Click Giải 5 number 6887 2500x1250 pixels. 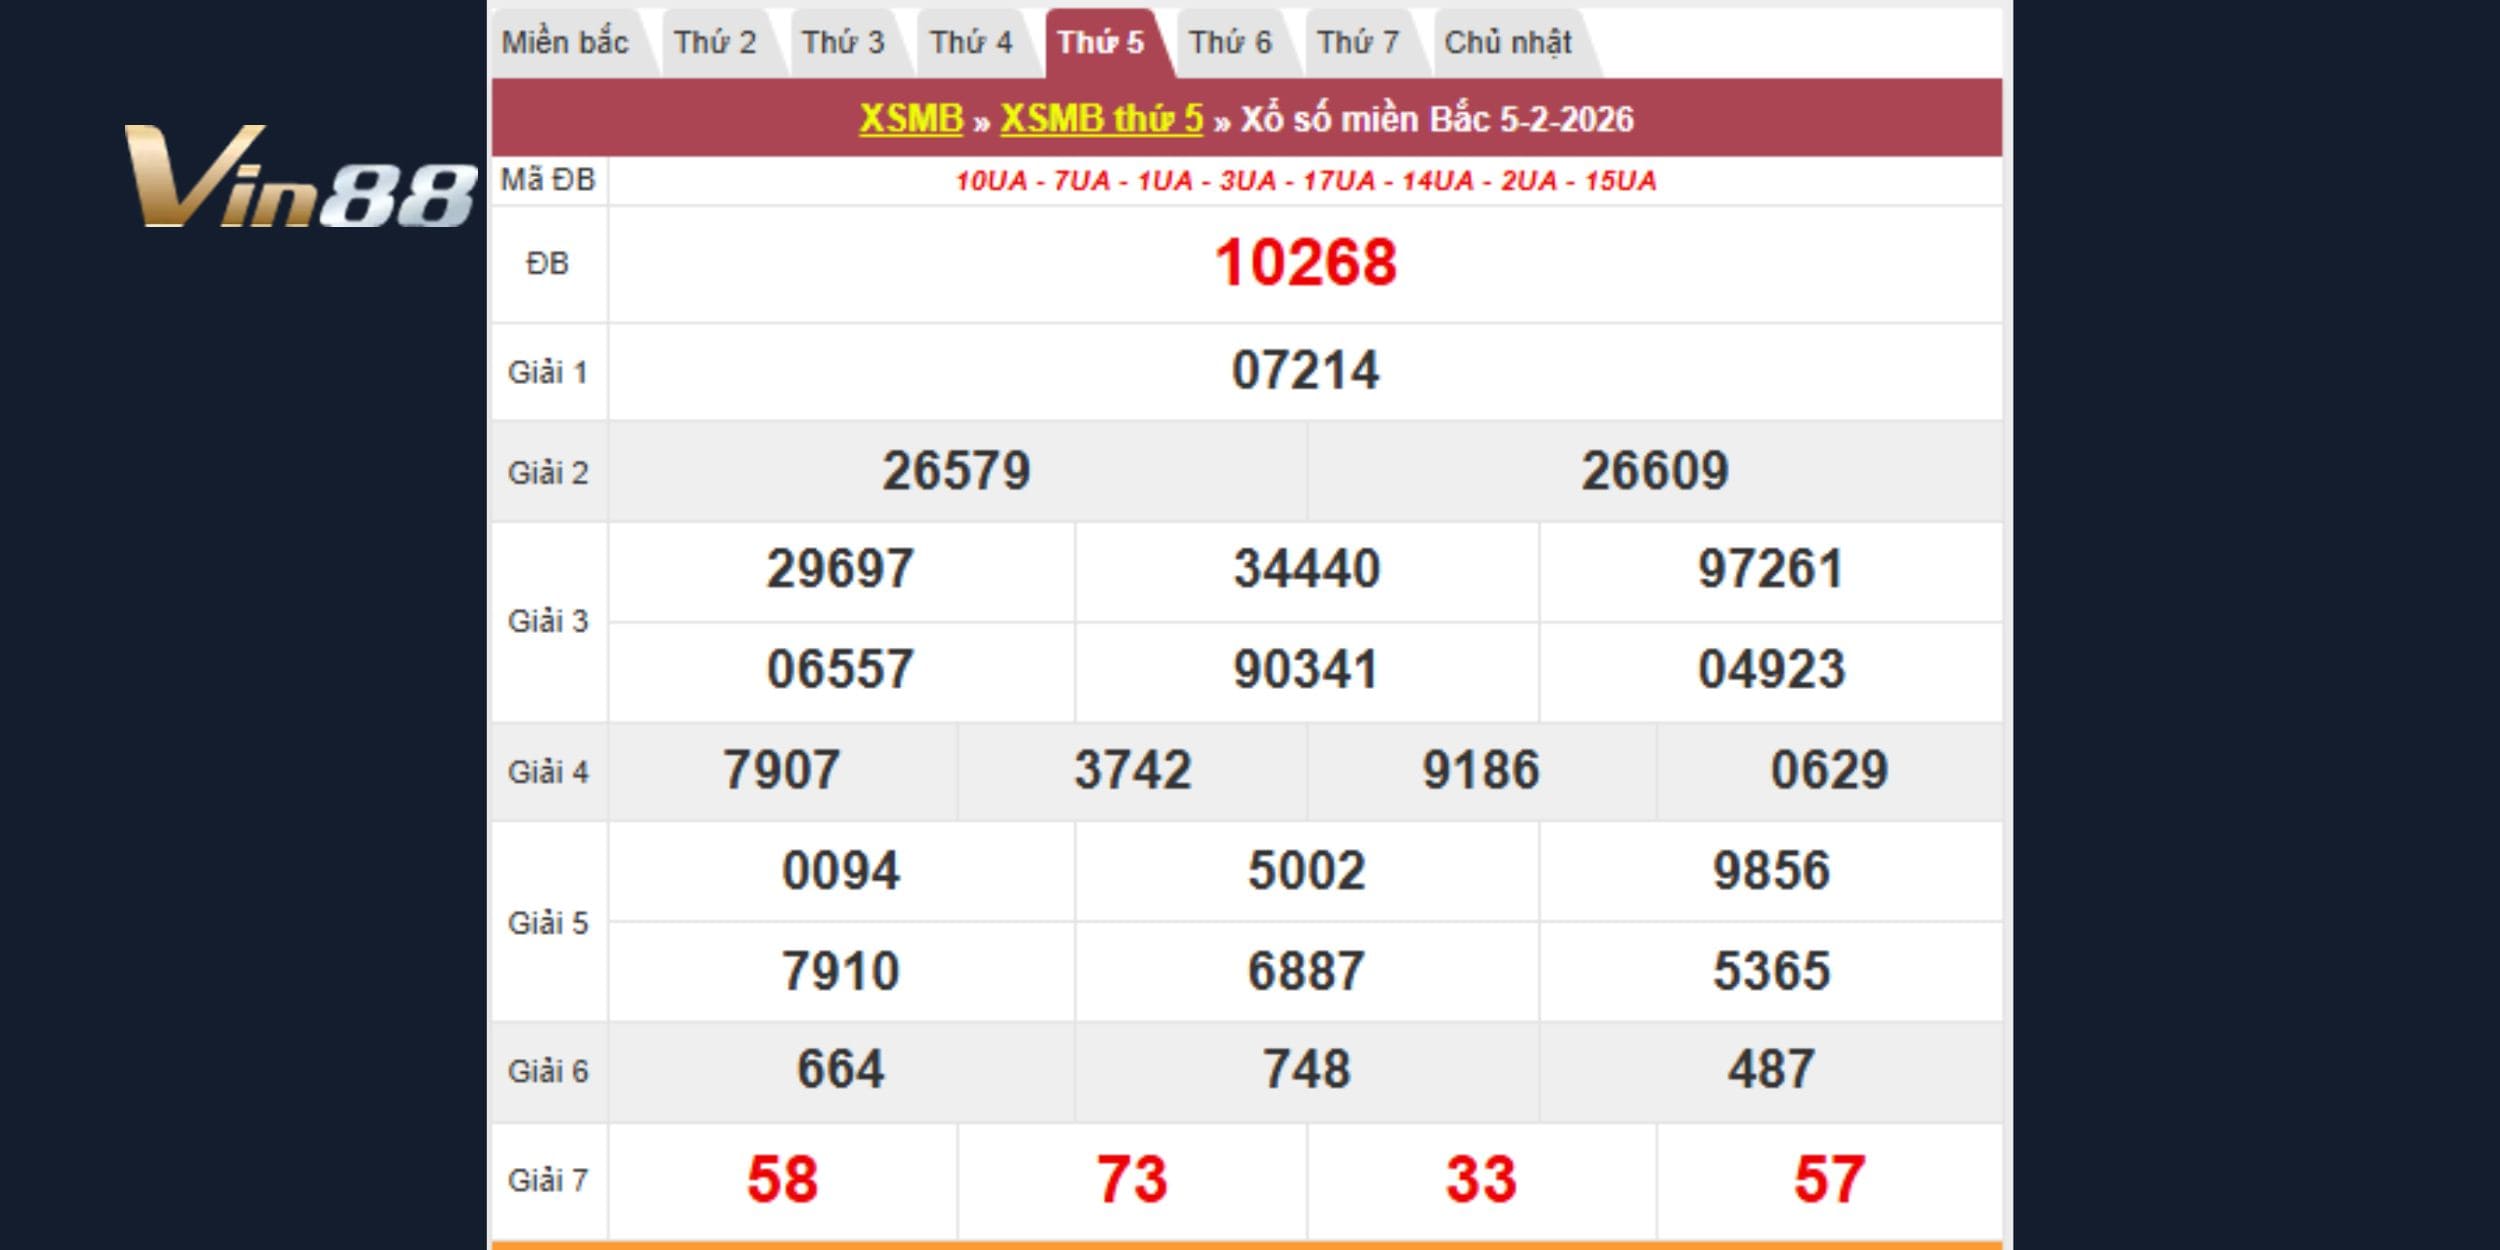1306,971
